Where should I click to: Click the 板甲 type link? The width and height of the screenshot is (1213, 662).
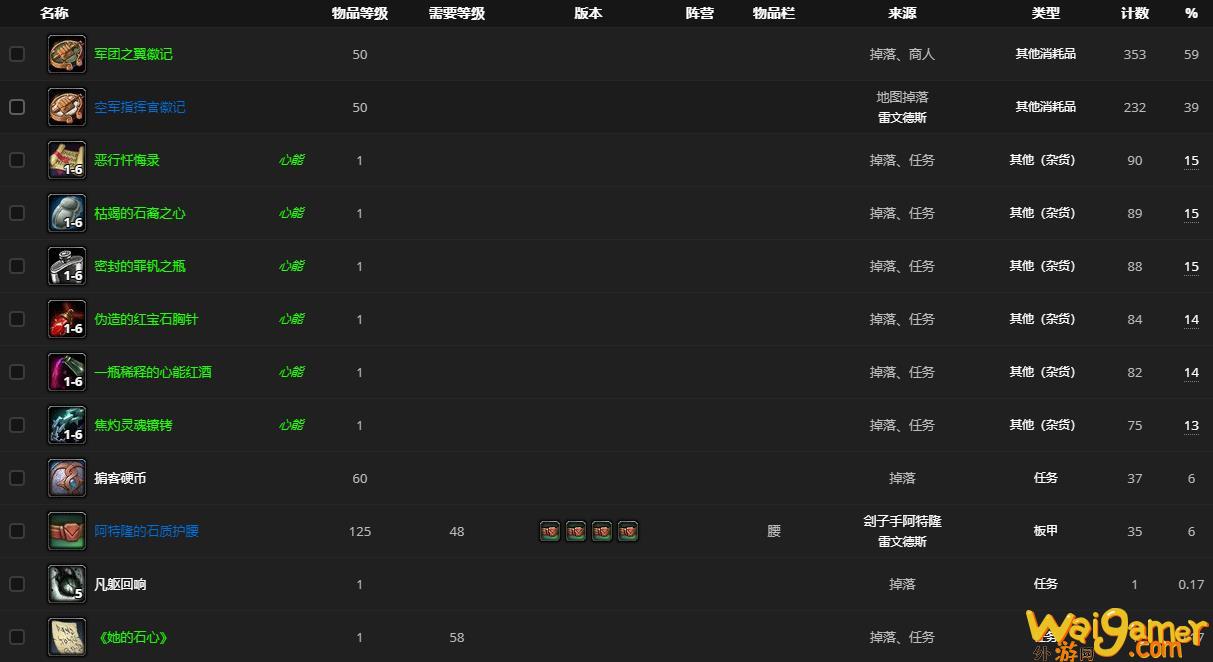click(x=1046, y=531)
